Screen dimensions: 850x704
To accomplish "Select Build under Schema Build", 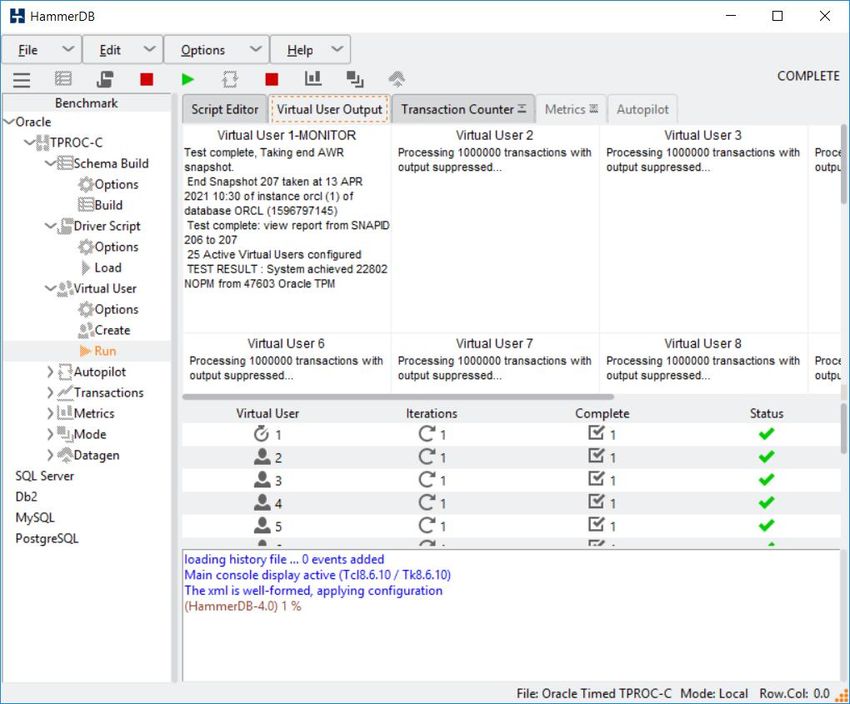I will click(100, 205).
